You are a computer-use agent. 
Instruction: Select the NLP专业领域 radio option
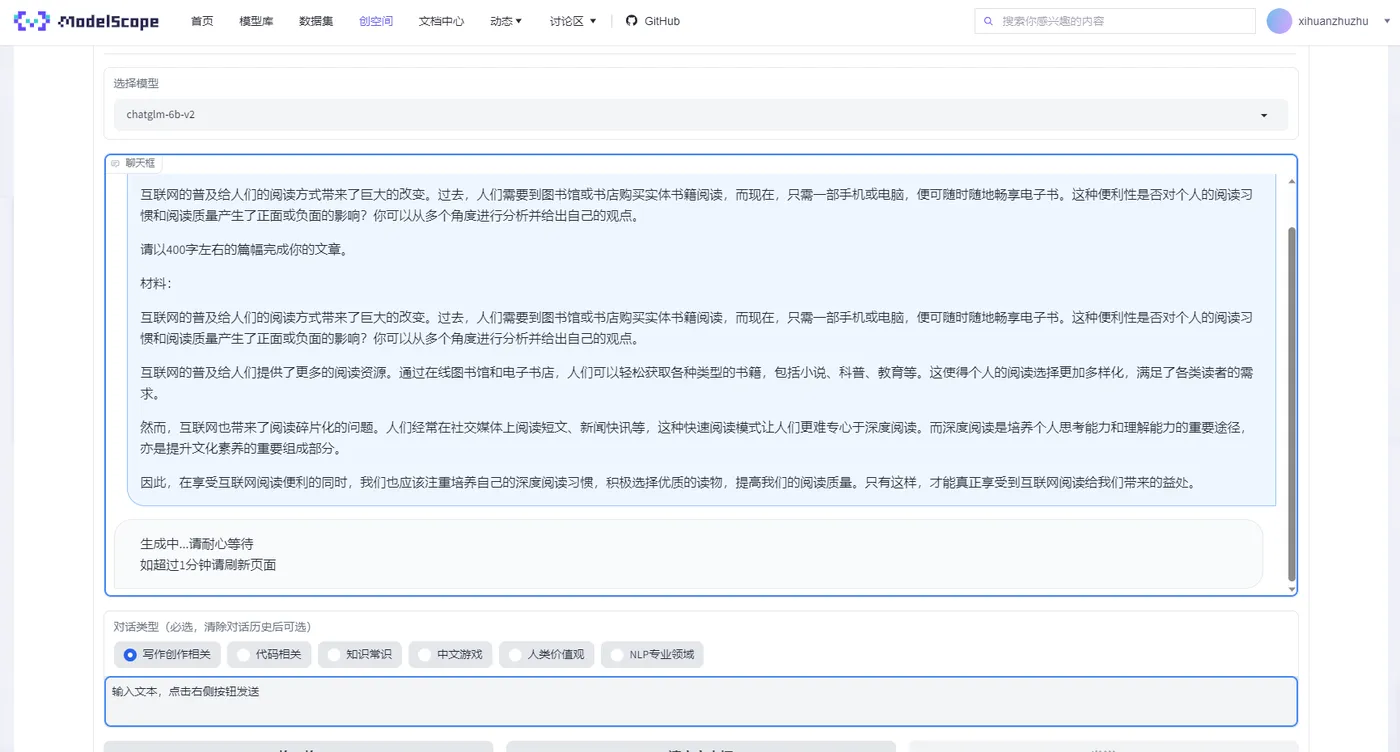[x=652, y=655]
